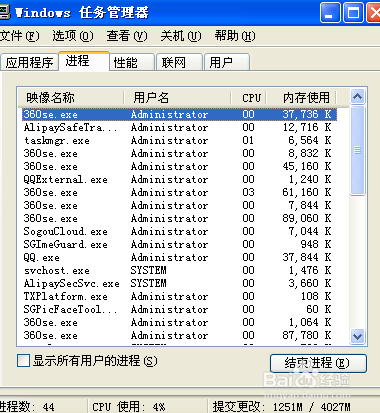Screen dimensions: 380x413
Task: Select the 360se.exe row using 61,160 K
Action: tap(179, 192)
